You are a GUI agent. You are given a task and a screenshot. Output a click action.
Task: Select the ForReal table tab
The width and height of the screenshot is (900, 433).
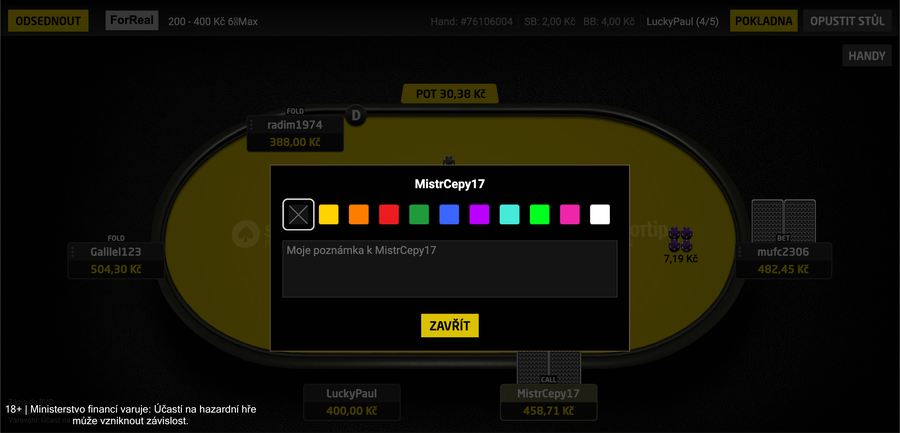click(x=132, y=21)
